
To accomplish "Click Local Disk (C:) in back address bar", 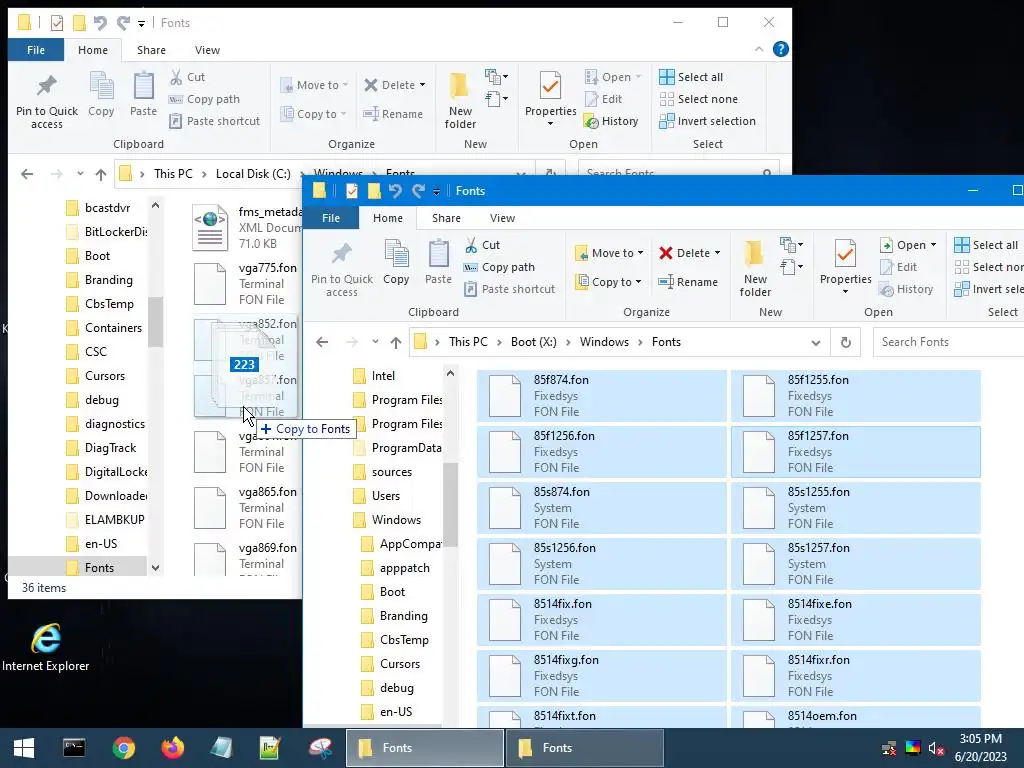I will pos(253,174).
